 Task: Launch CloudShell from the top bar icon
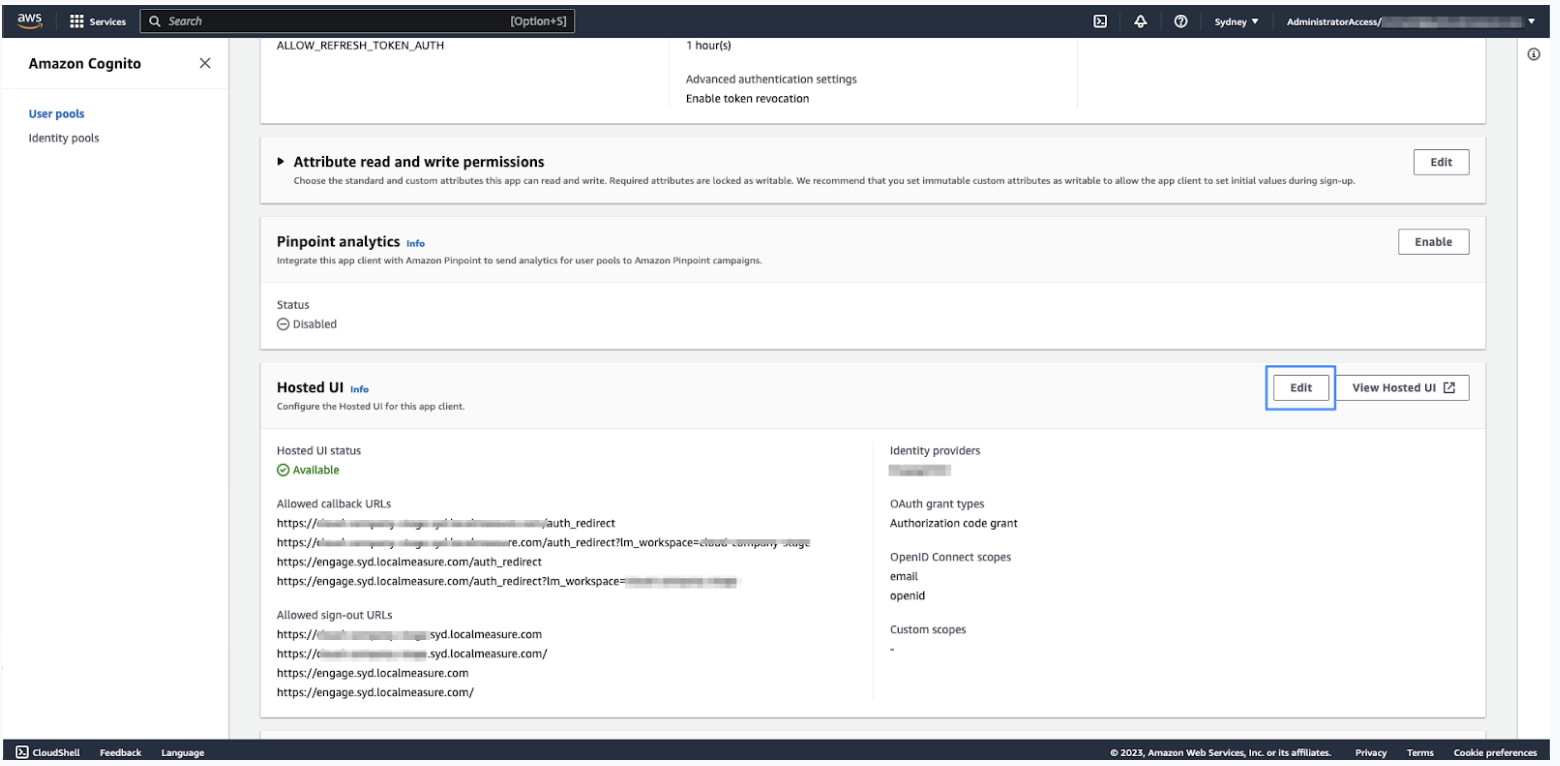pos(1100,21)
